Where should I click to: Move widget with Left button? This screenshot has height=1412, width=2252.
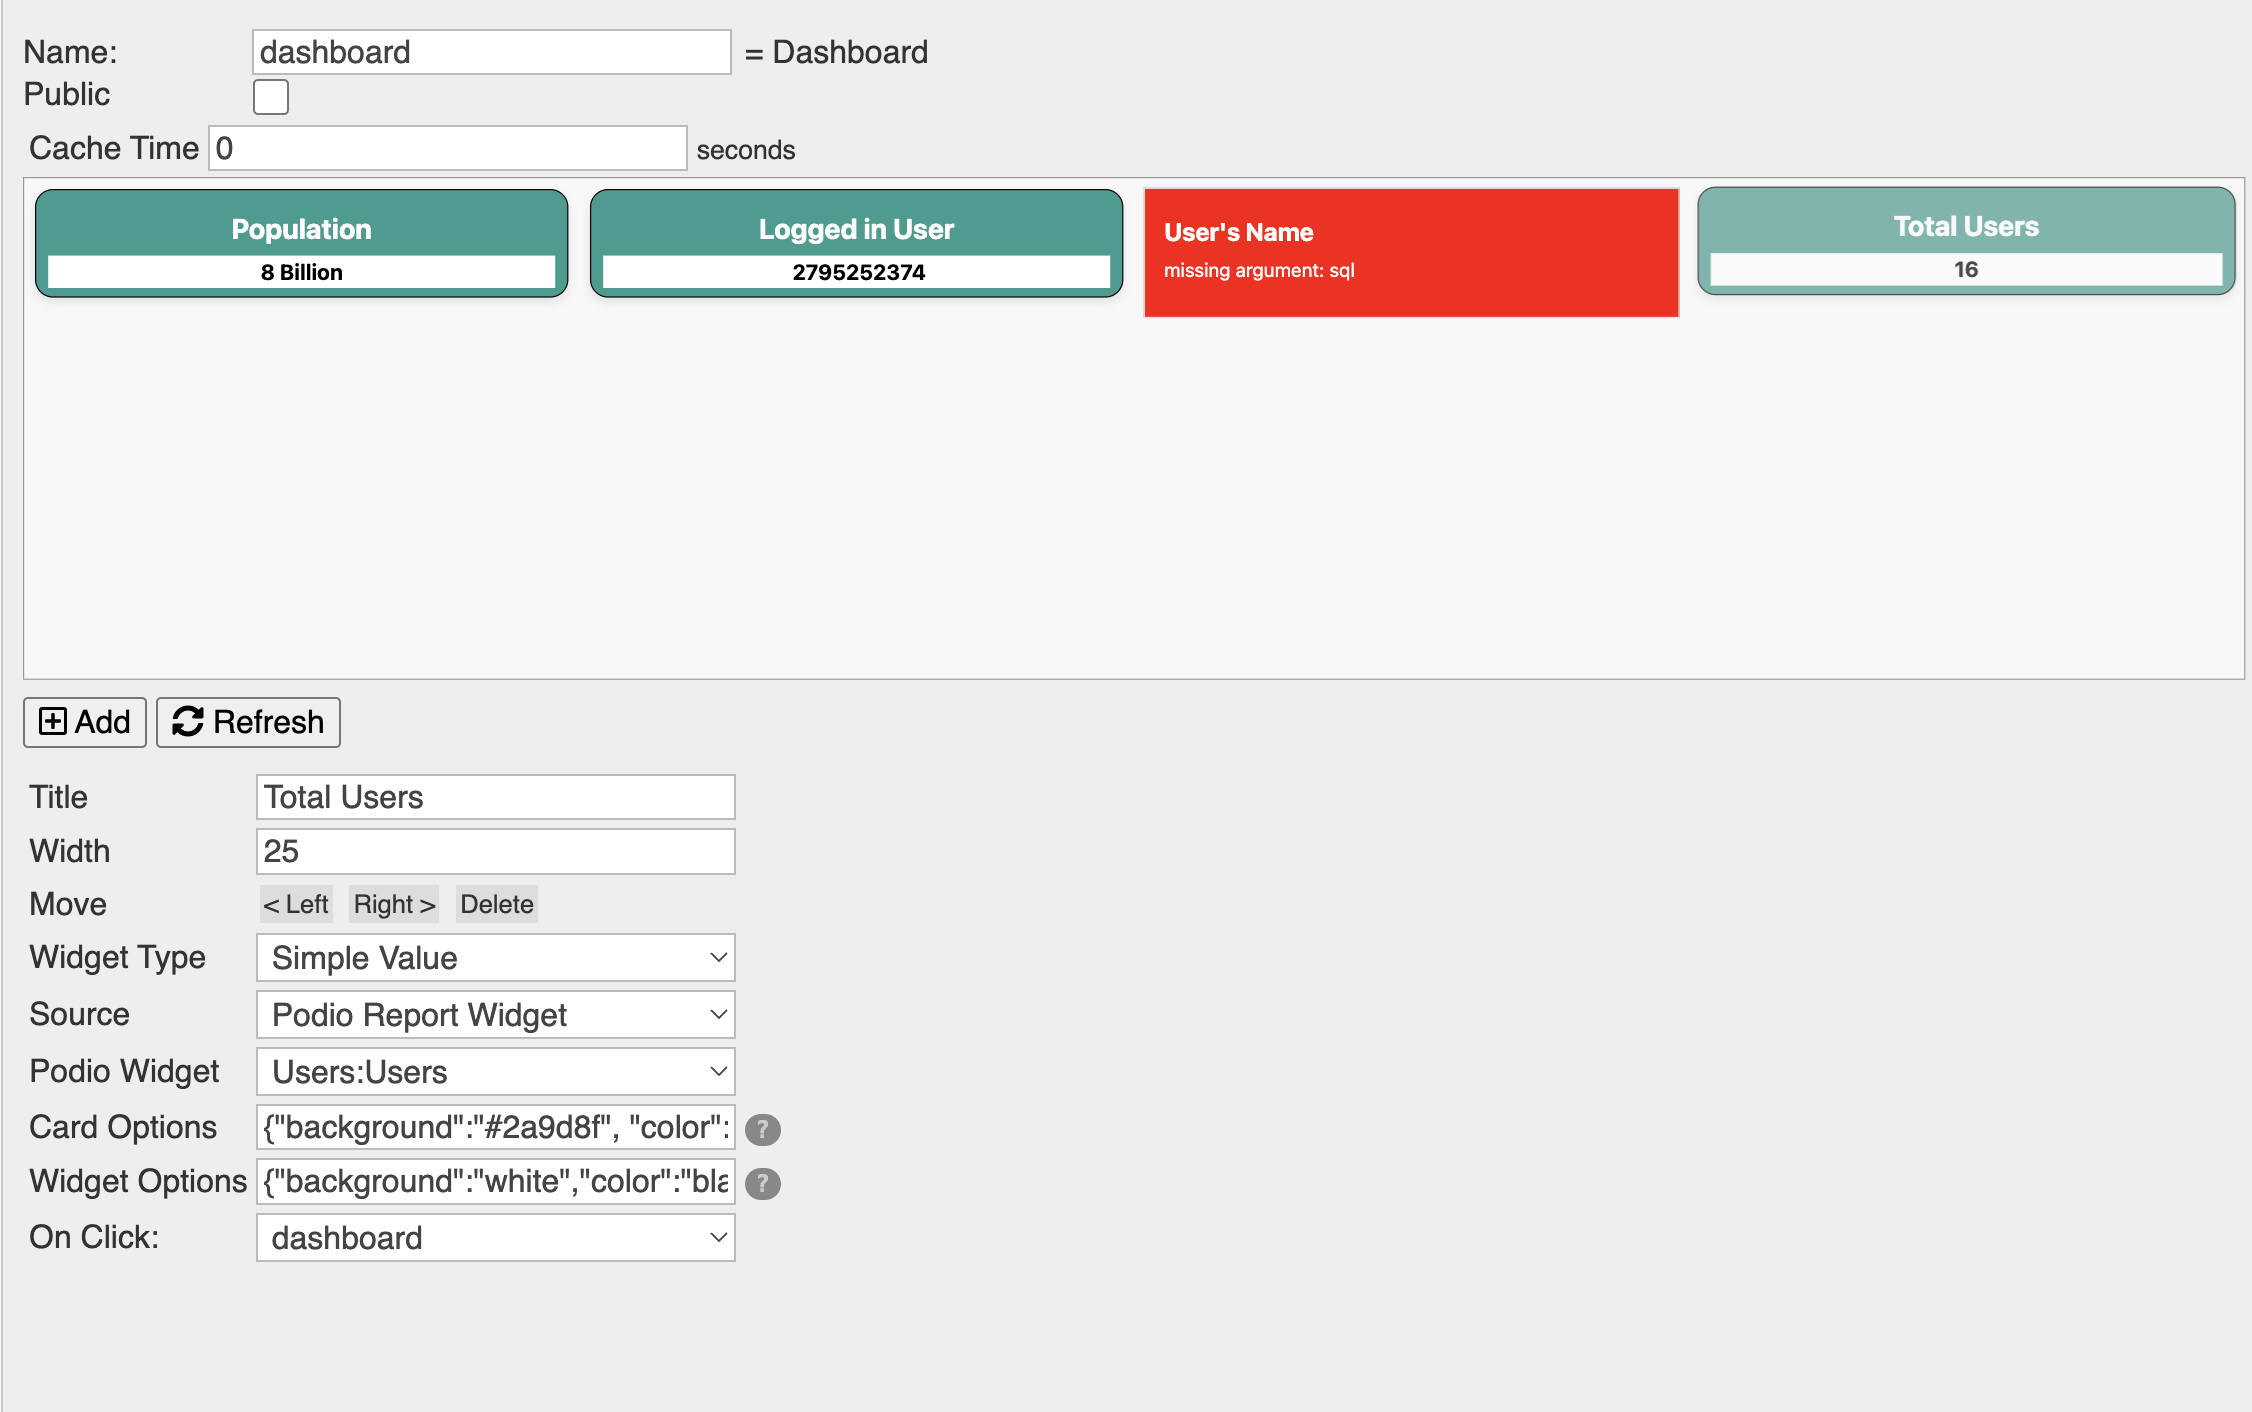[x=295, y=904]
